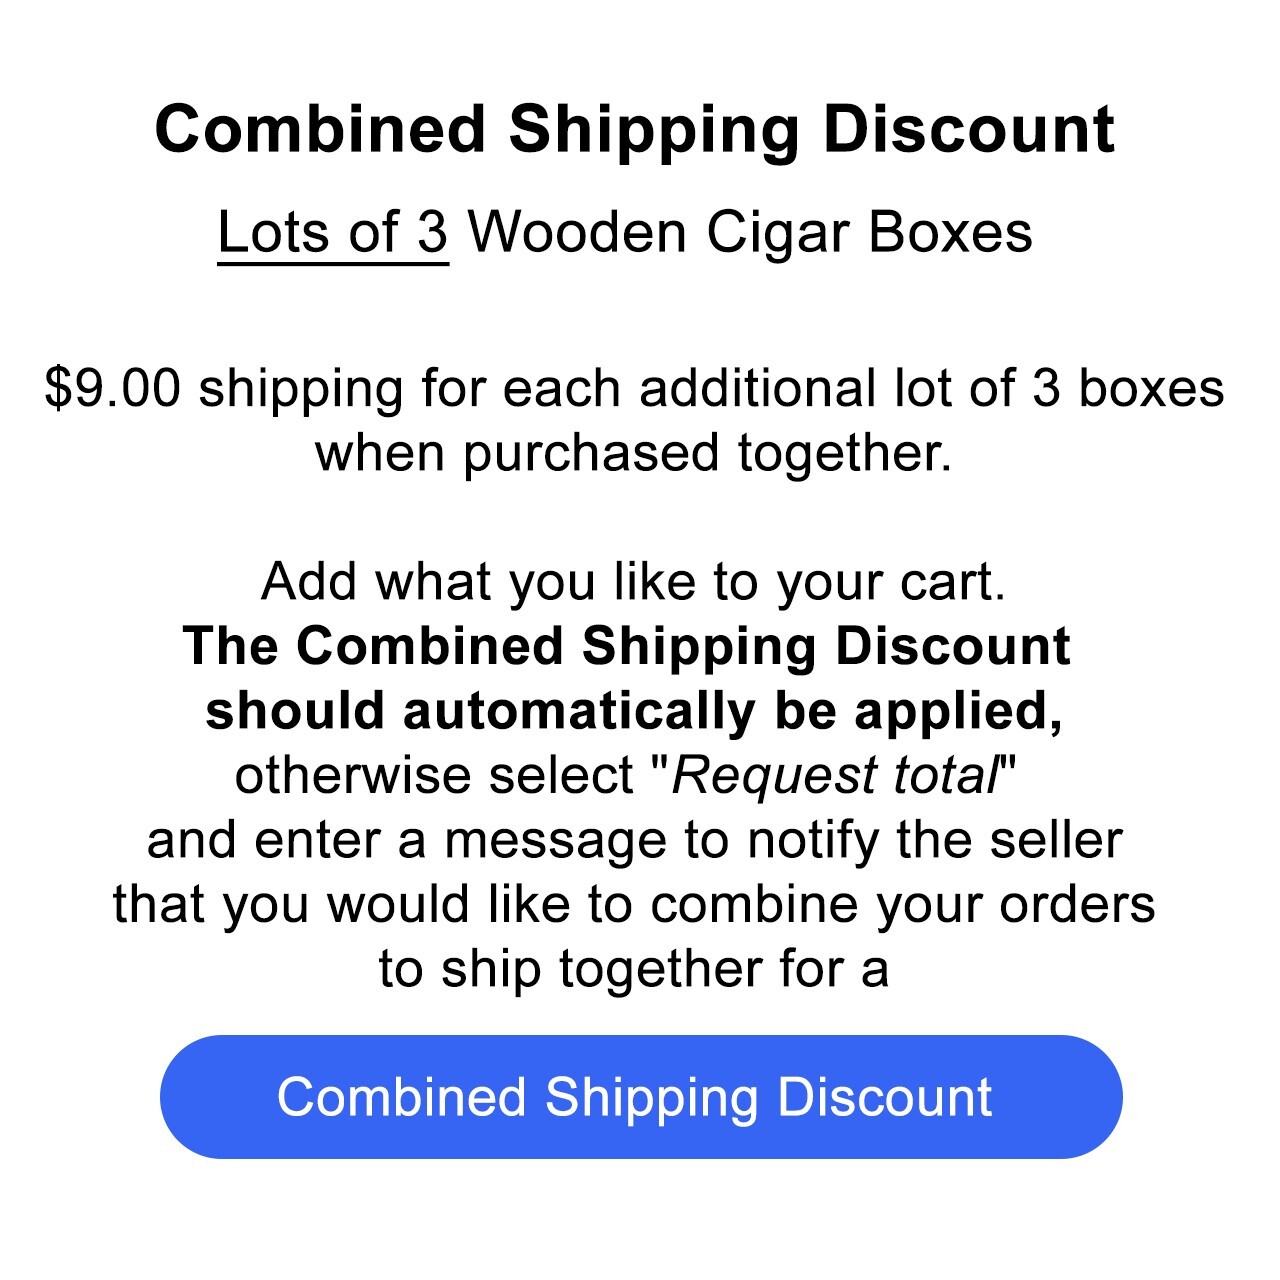Click the blue Combined Shipping Discount button

tap(641, 1097)
